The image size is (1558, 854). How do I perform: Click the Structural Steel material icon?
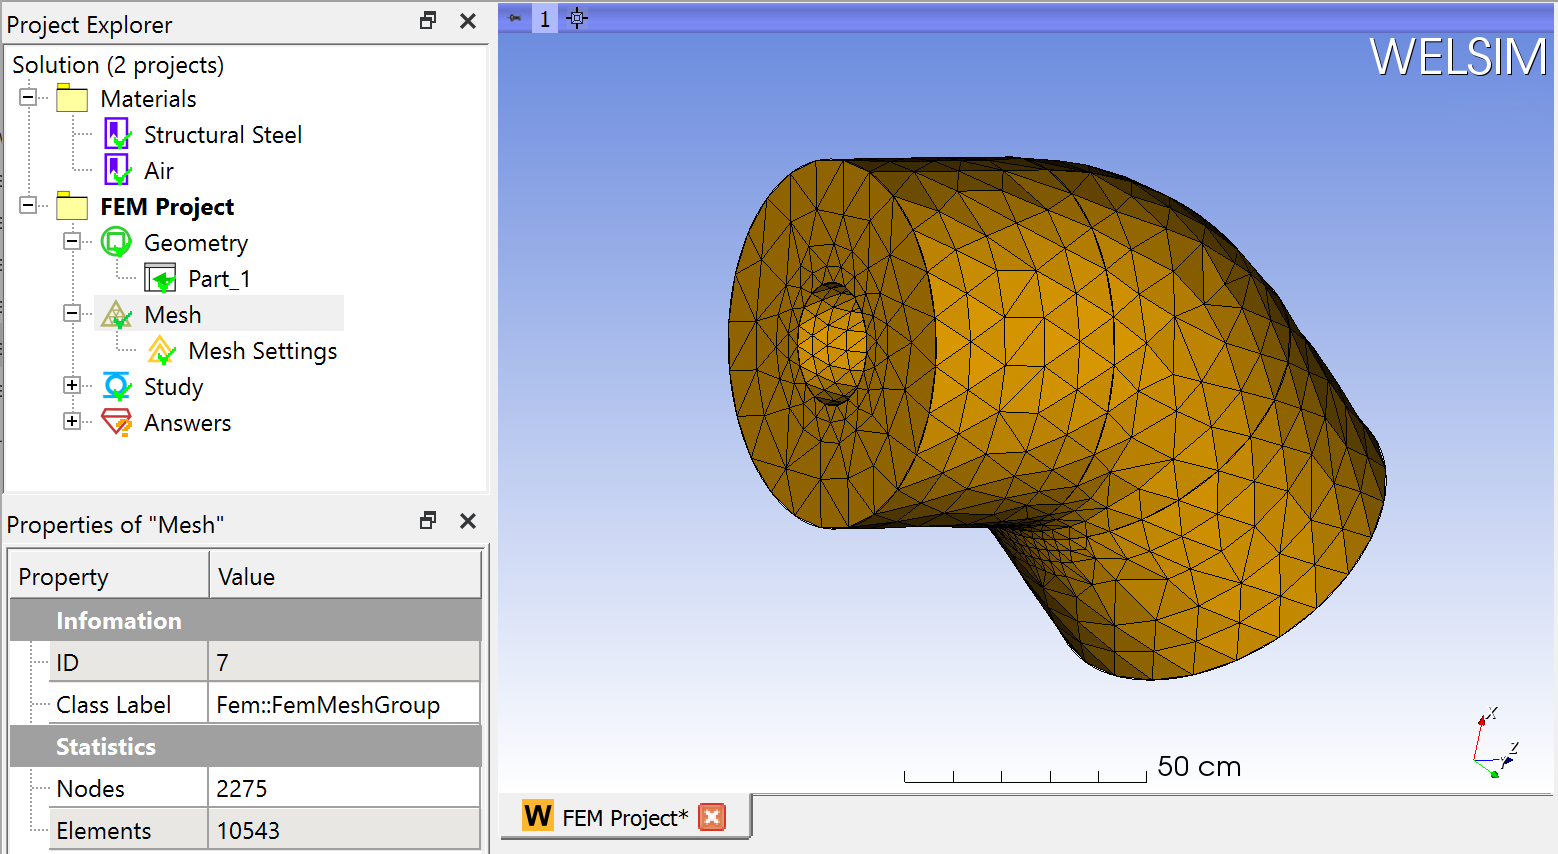point(117,134)
